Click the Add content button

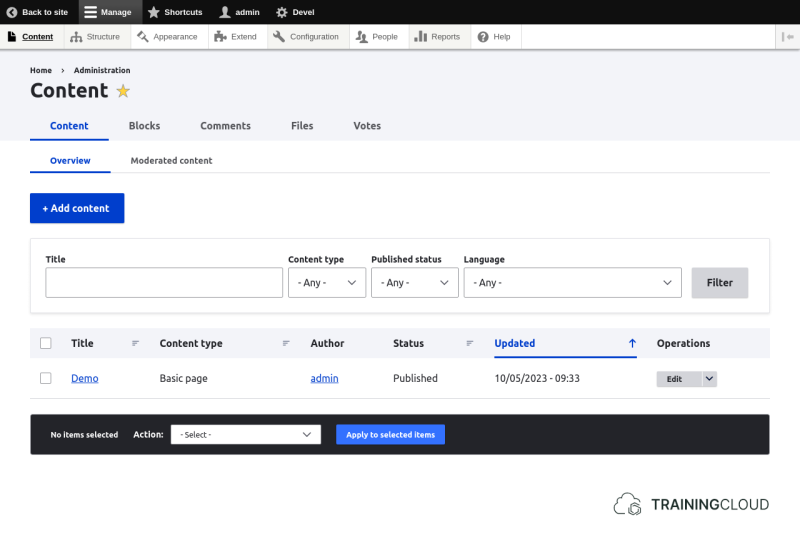[77, 208]
